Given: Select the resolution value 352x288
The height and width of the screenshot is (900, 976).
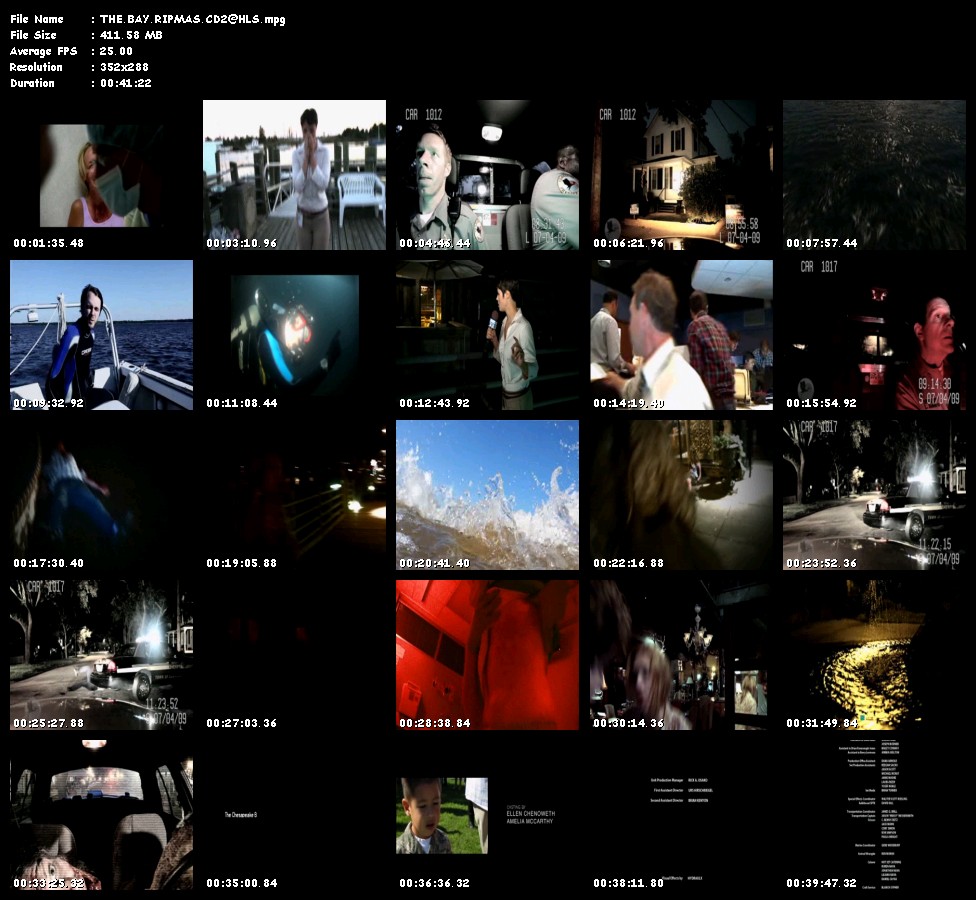Looking at the screenshot, I should 124,67.
